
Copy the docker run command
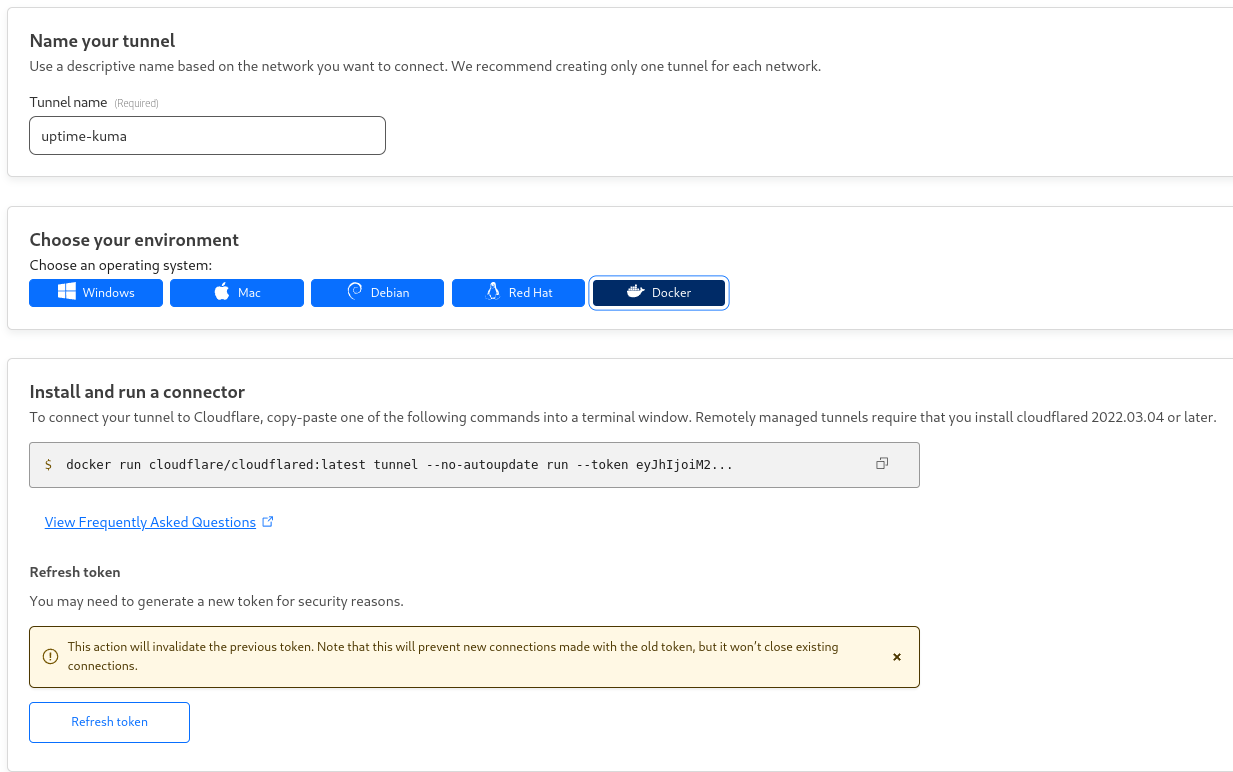(882, 464)
